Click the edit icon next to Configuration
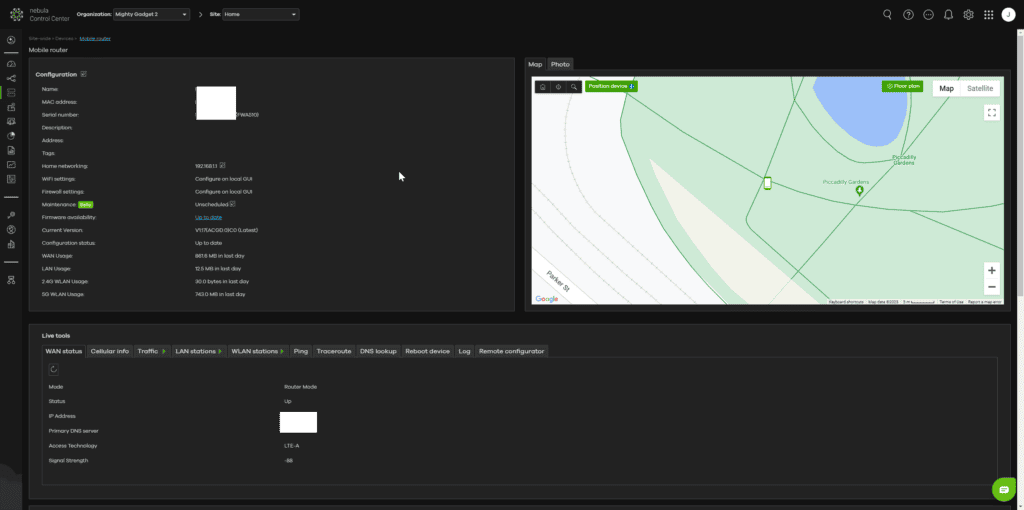Viewport: 1024px width, 510px height. 84,74
